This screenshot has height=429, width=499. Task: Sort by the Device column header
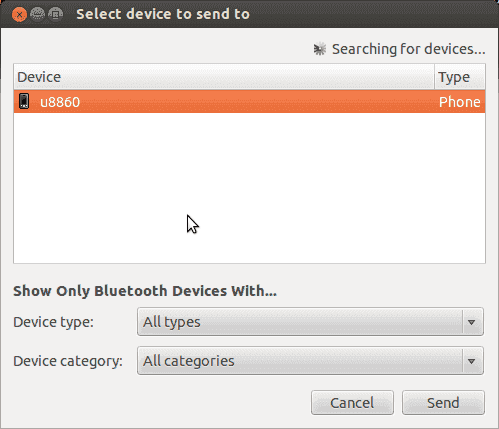click(224, 77)
